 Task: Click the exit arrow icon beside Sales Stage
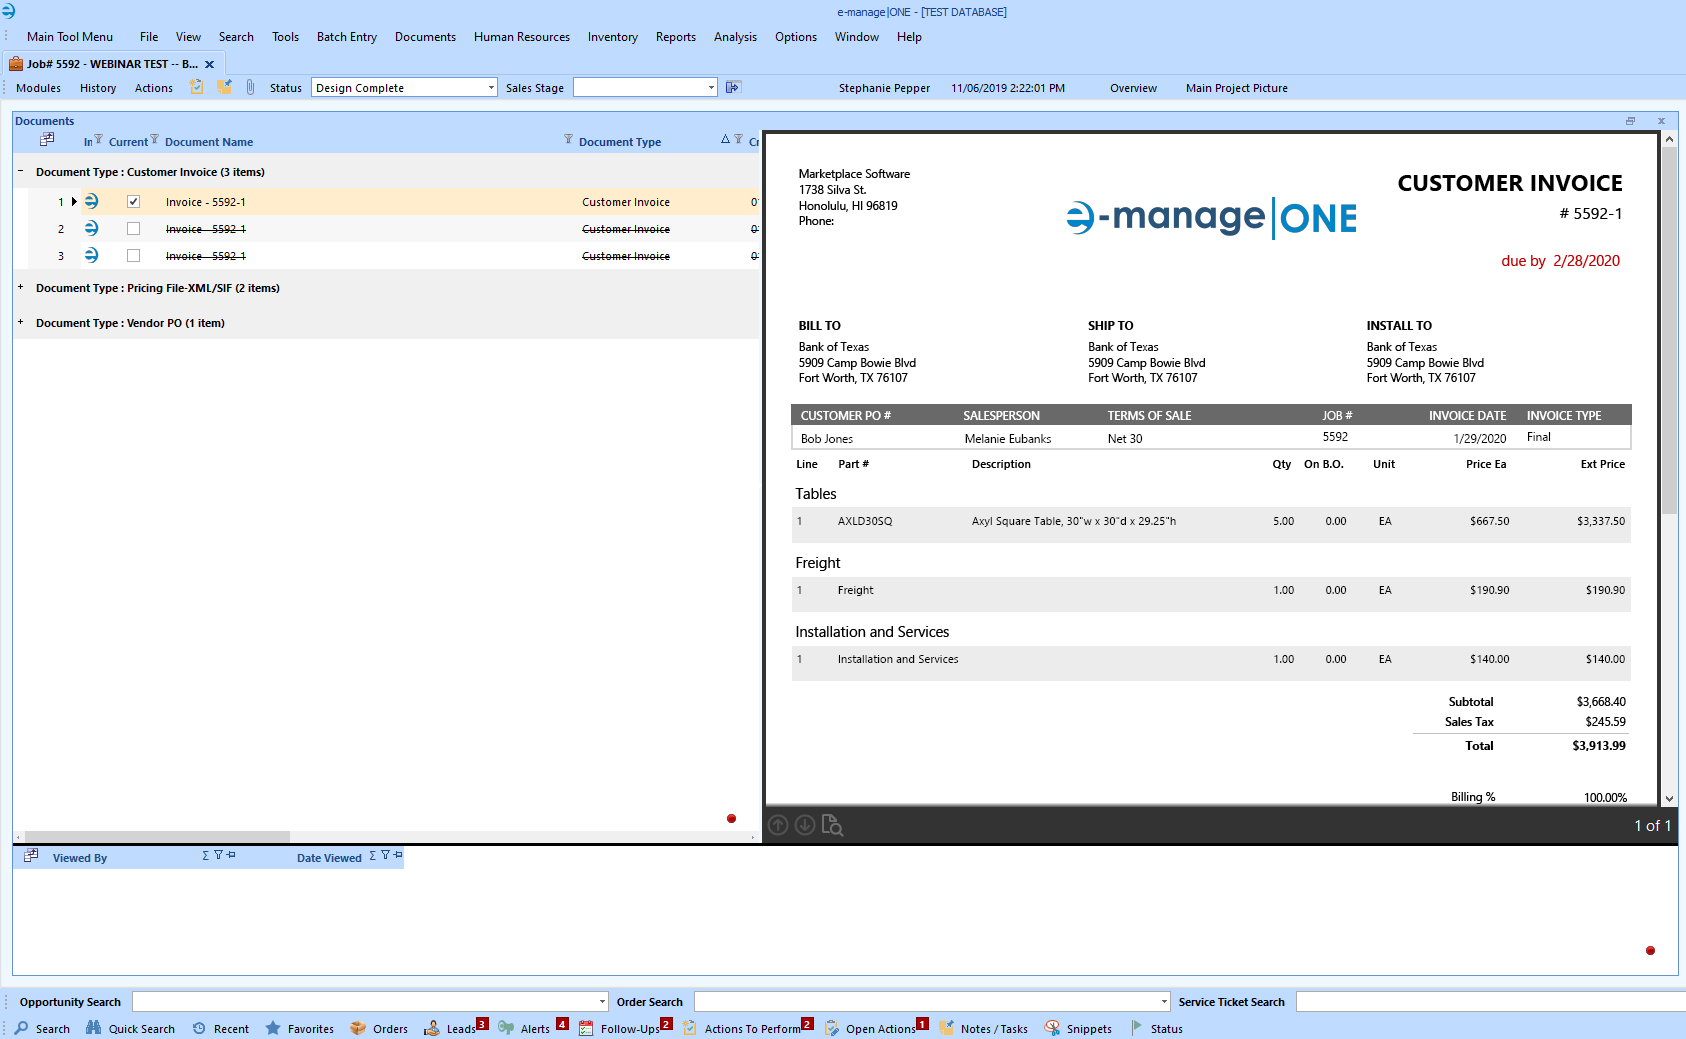733,87
